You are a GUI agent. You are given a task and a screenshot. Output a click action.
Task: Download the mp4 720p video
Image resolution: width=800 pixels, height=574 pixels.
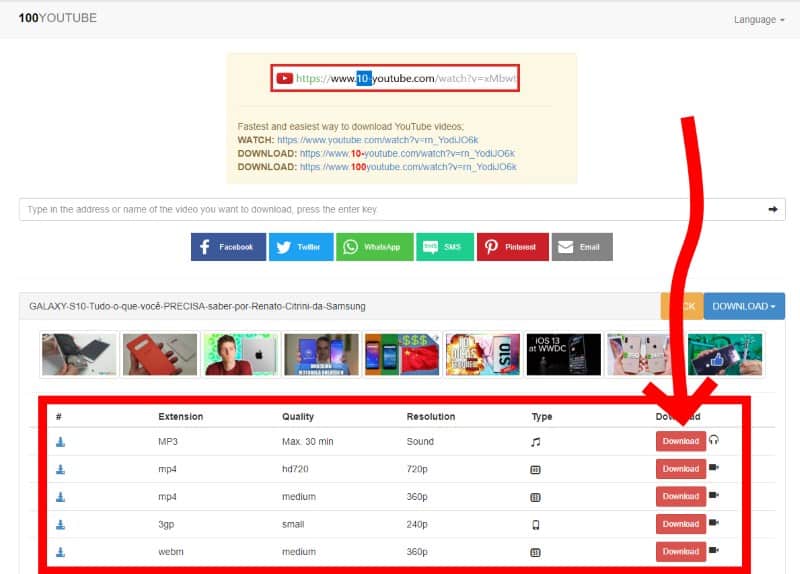(x=681, y=468)
